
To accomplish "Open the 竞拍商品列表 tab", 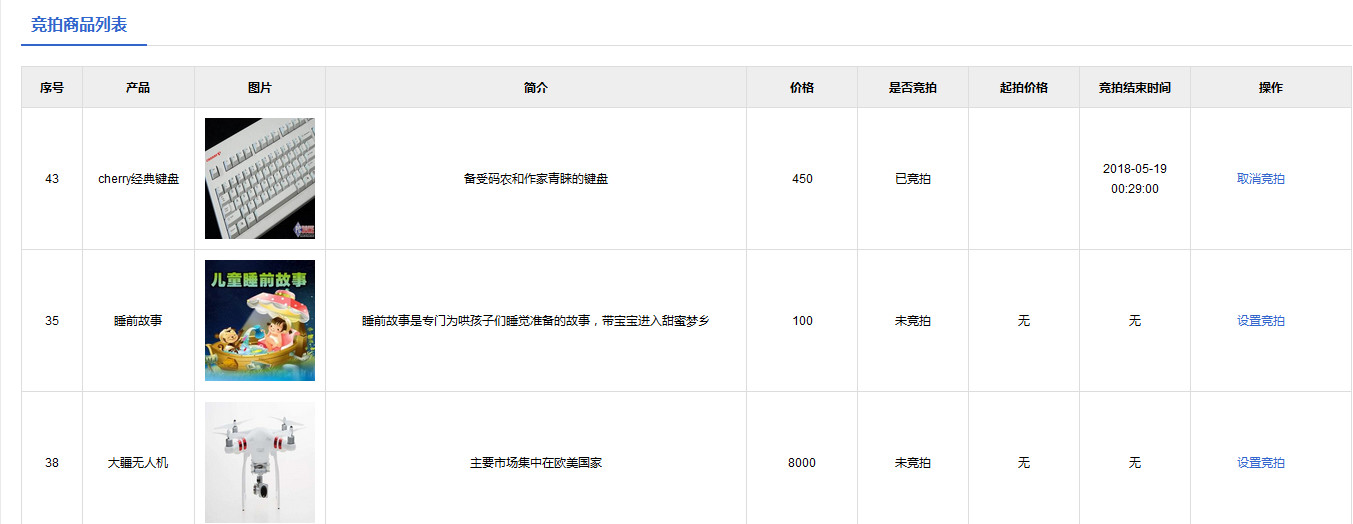I will coord(79,25).
